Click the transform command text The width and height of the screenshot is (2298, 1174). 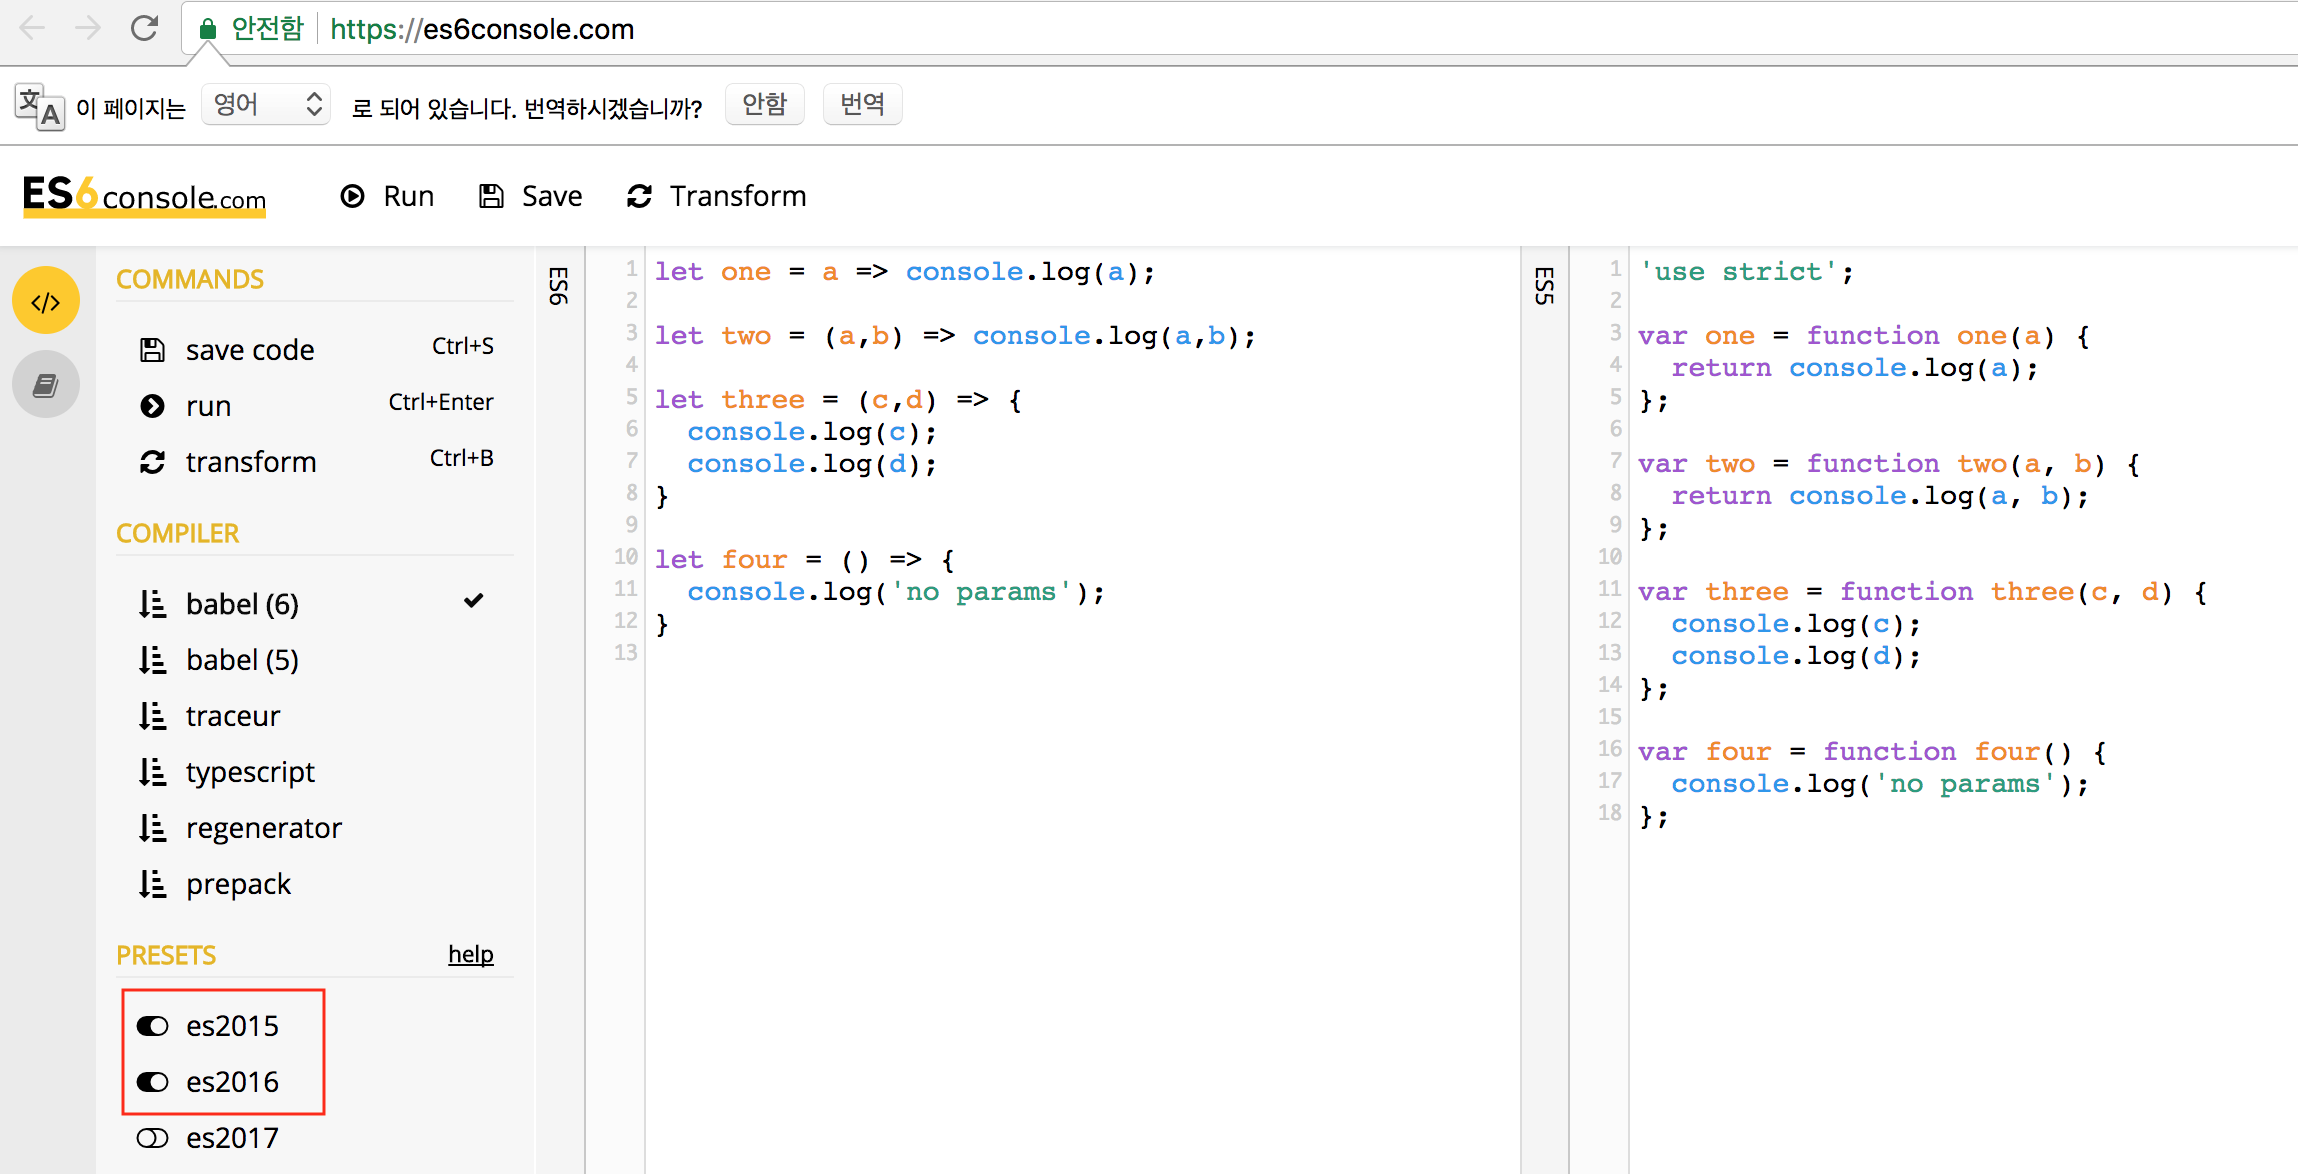click(251, 462)
